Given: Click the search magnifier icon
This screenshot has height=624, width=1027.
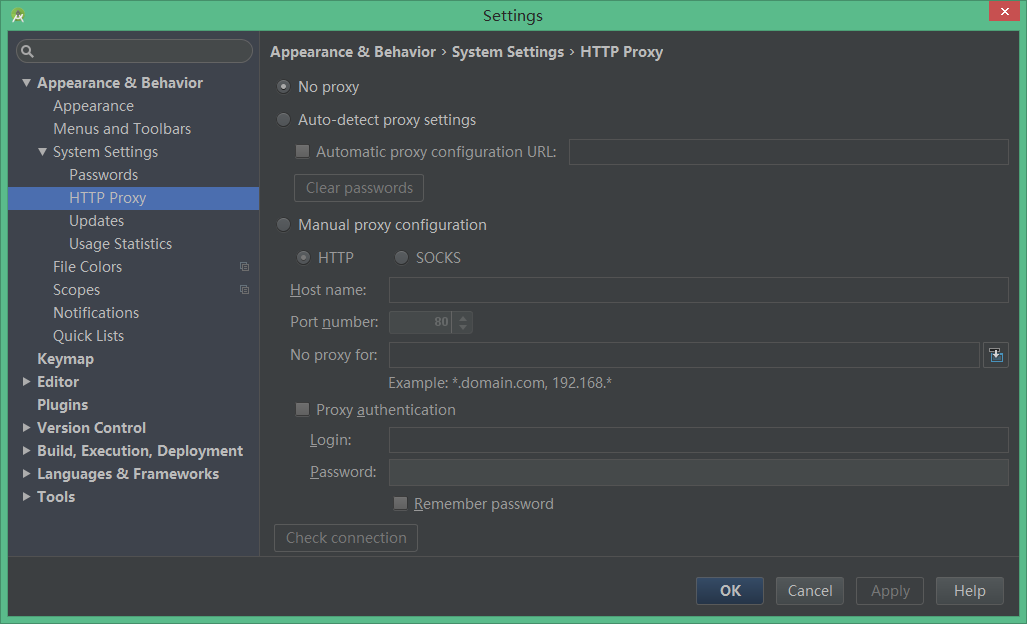Looking at the screenshot, I should pyautogui.click(x=28, y=51).
